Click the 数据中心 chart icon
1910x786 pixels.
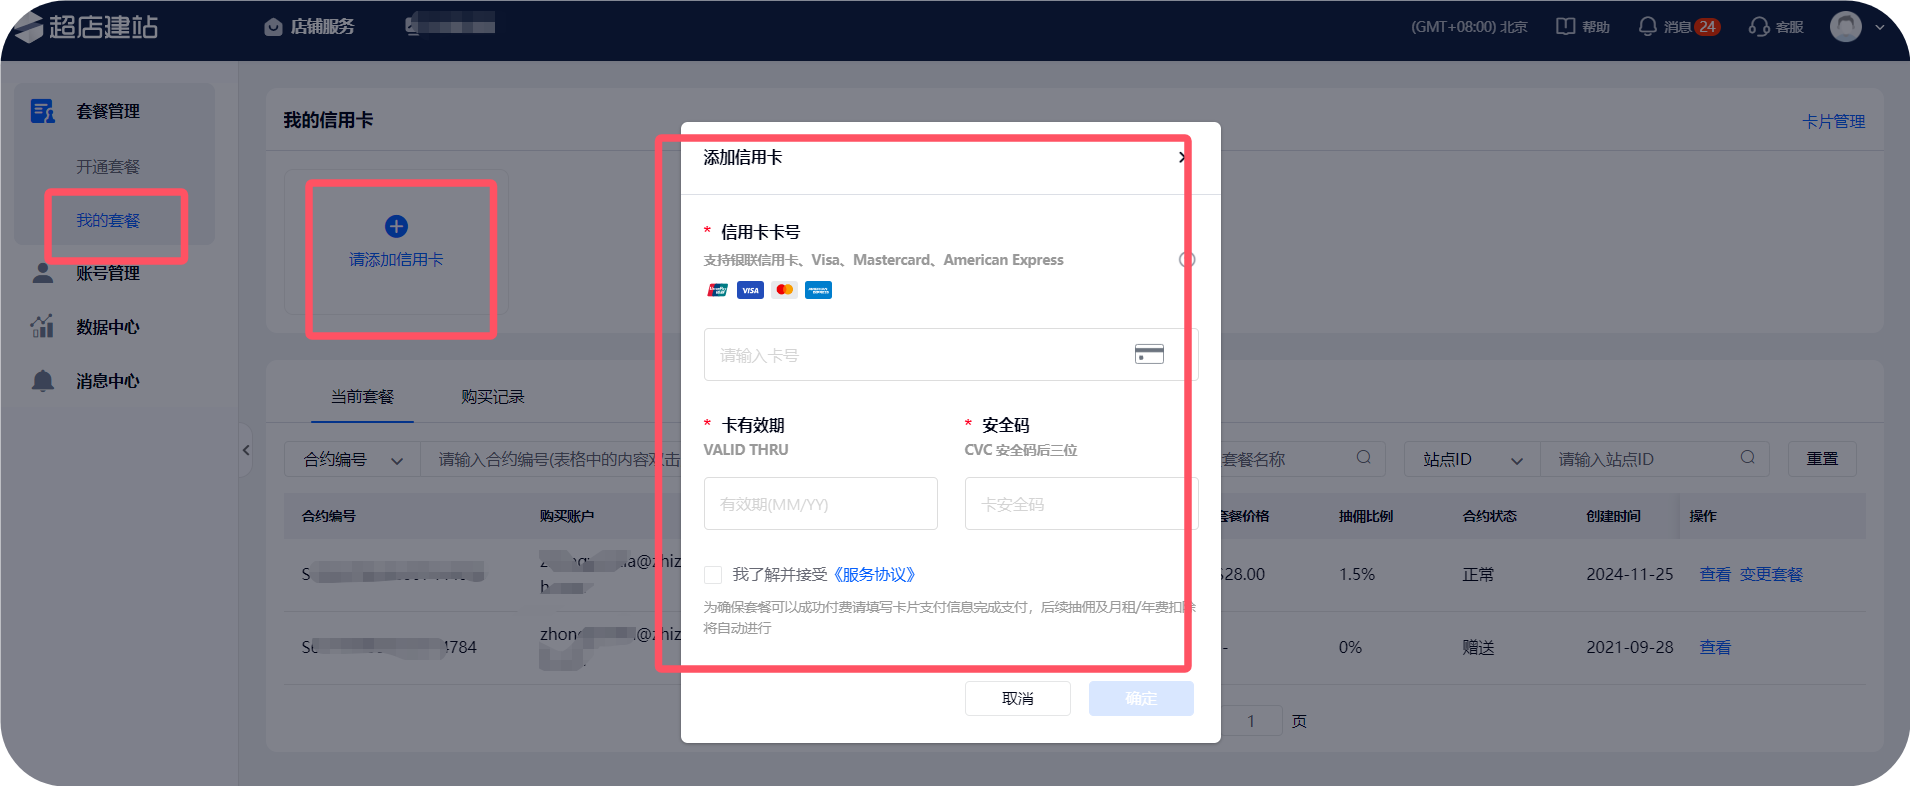coord(42,326)
